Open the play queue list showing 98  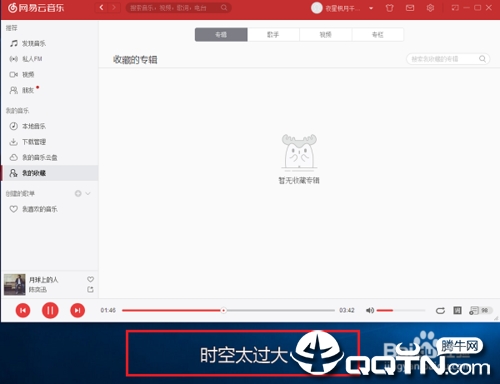click(x=480, y=310)
